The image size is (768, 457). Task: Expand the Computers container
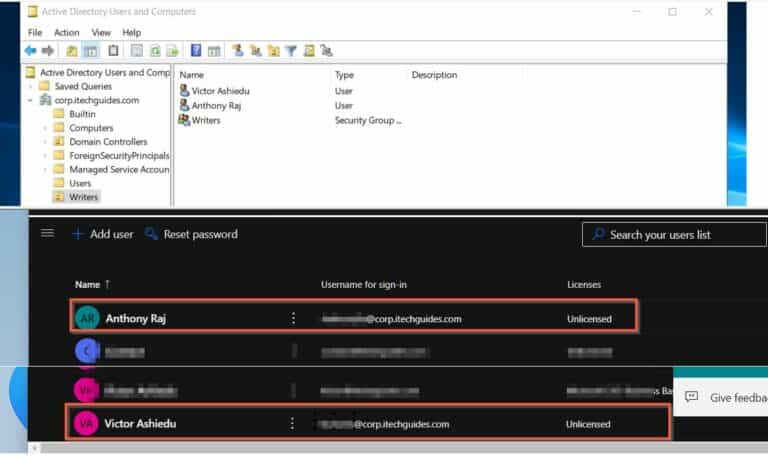(45, 128)
